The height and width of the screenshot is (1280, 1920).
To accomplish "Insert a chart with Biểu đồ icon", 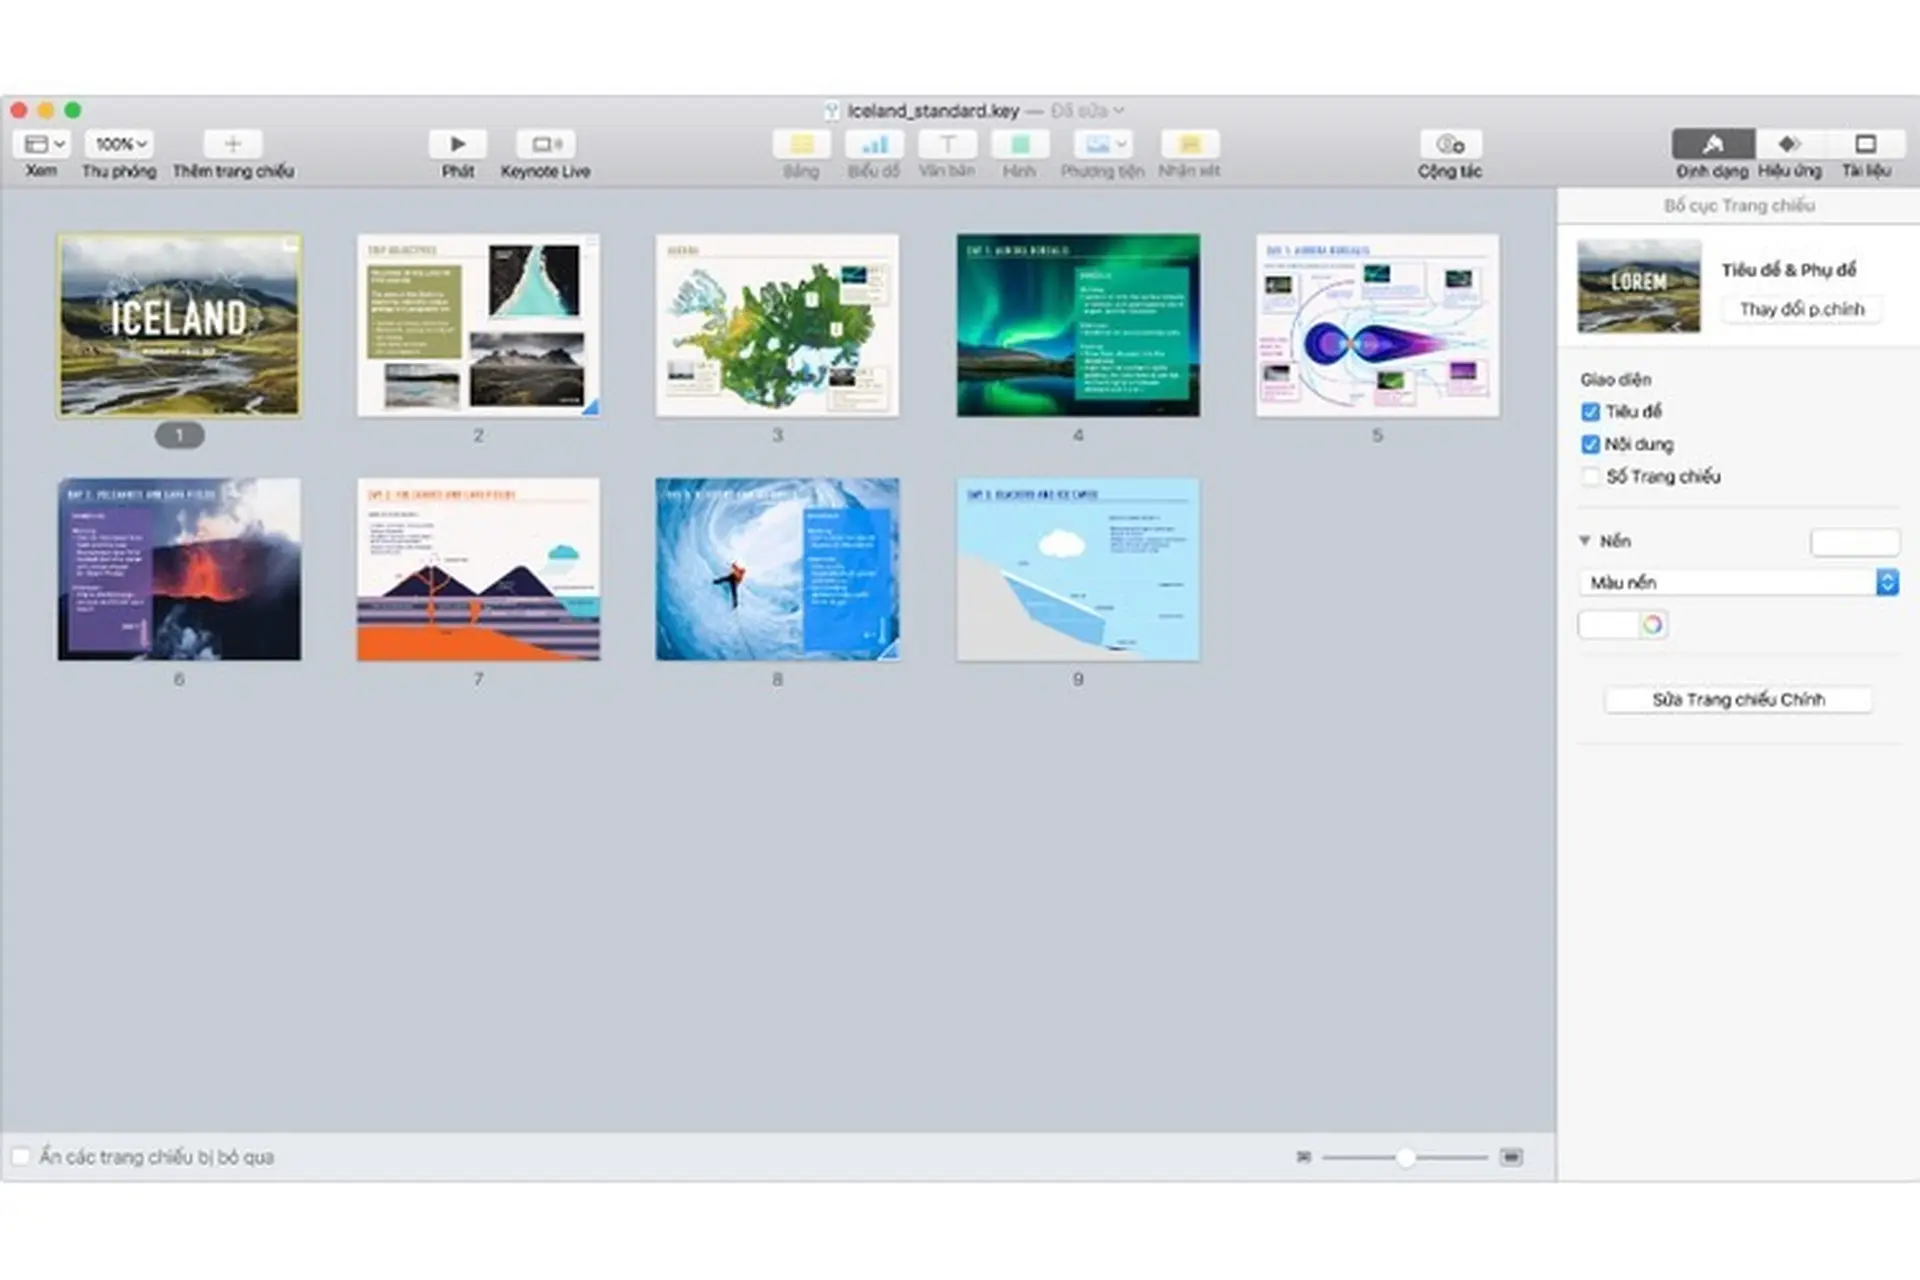I will (x=874, y=144).
